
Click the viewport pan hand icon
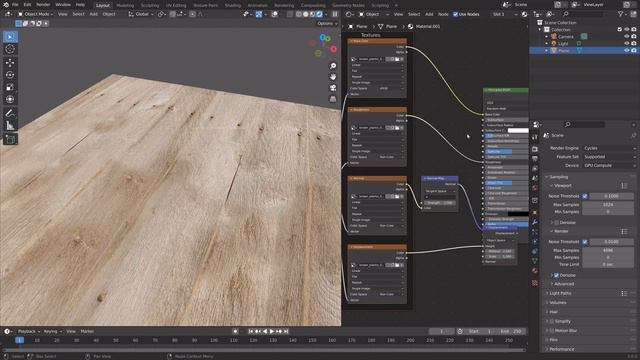point(333,77)
